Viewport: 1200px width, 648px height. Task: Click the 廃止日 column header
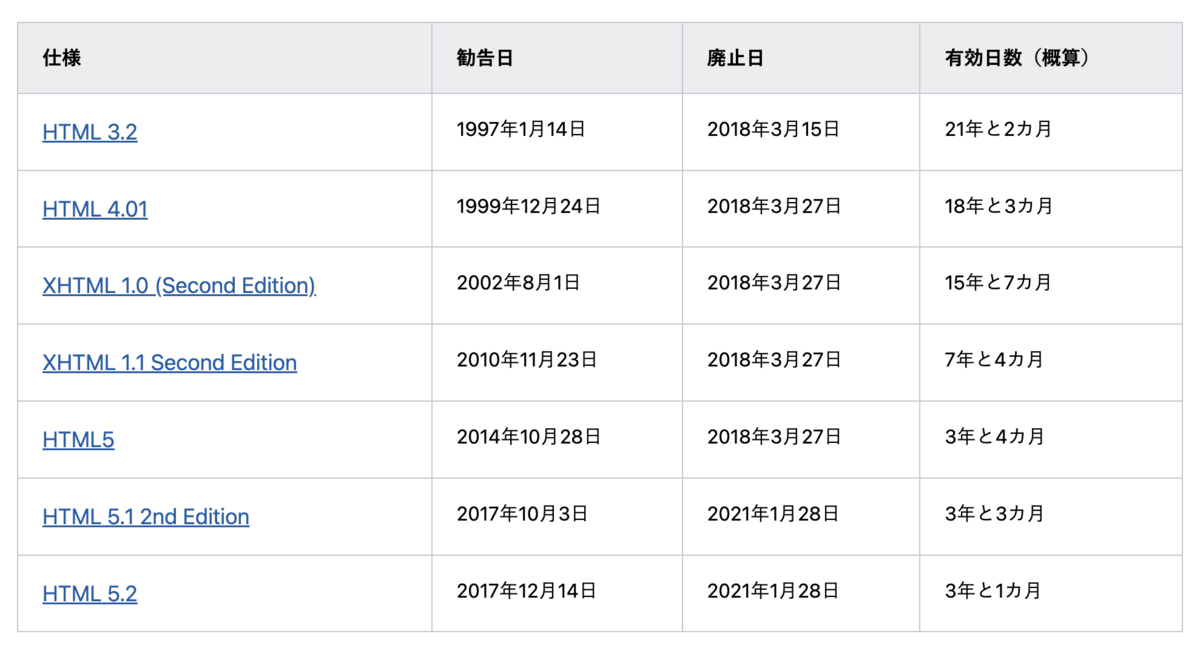[x=735, y=58]
